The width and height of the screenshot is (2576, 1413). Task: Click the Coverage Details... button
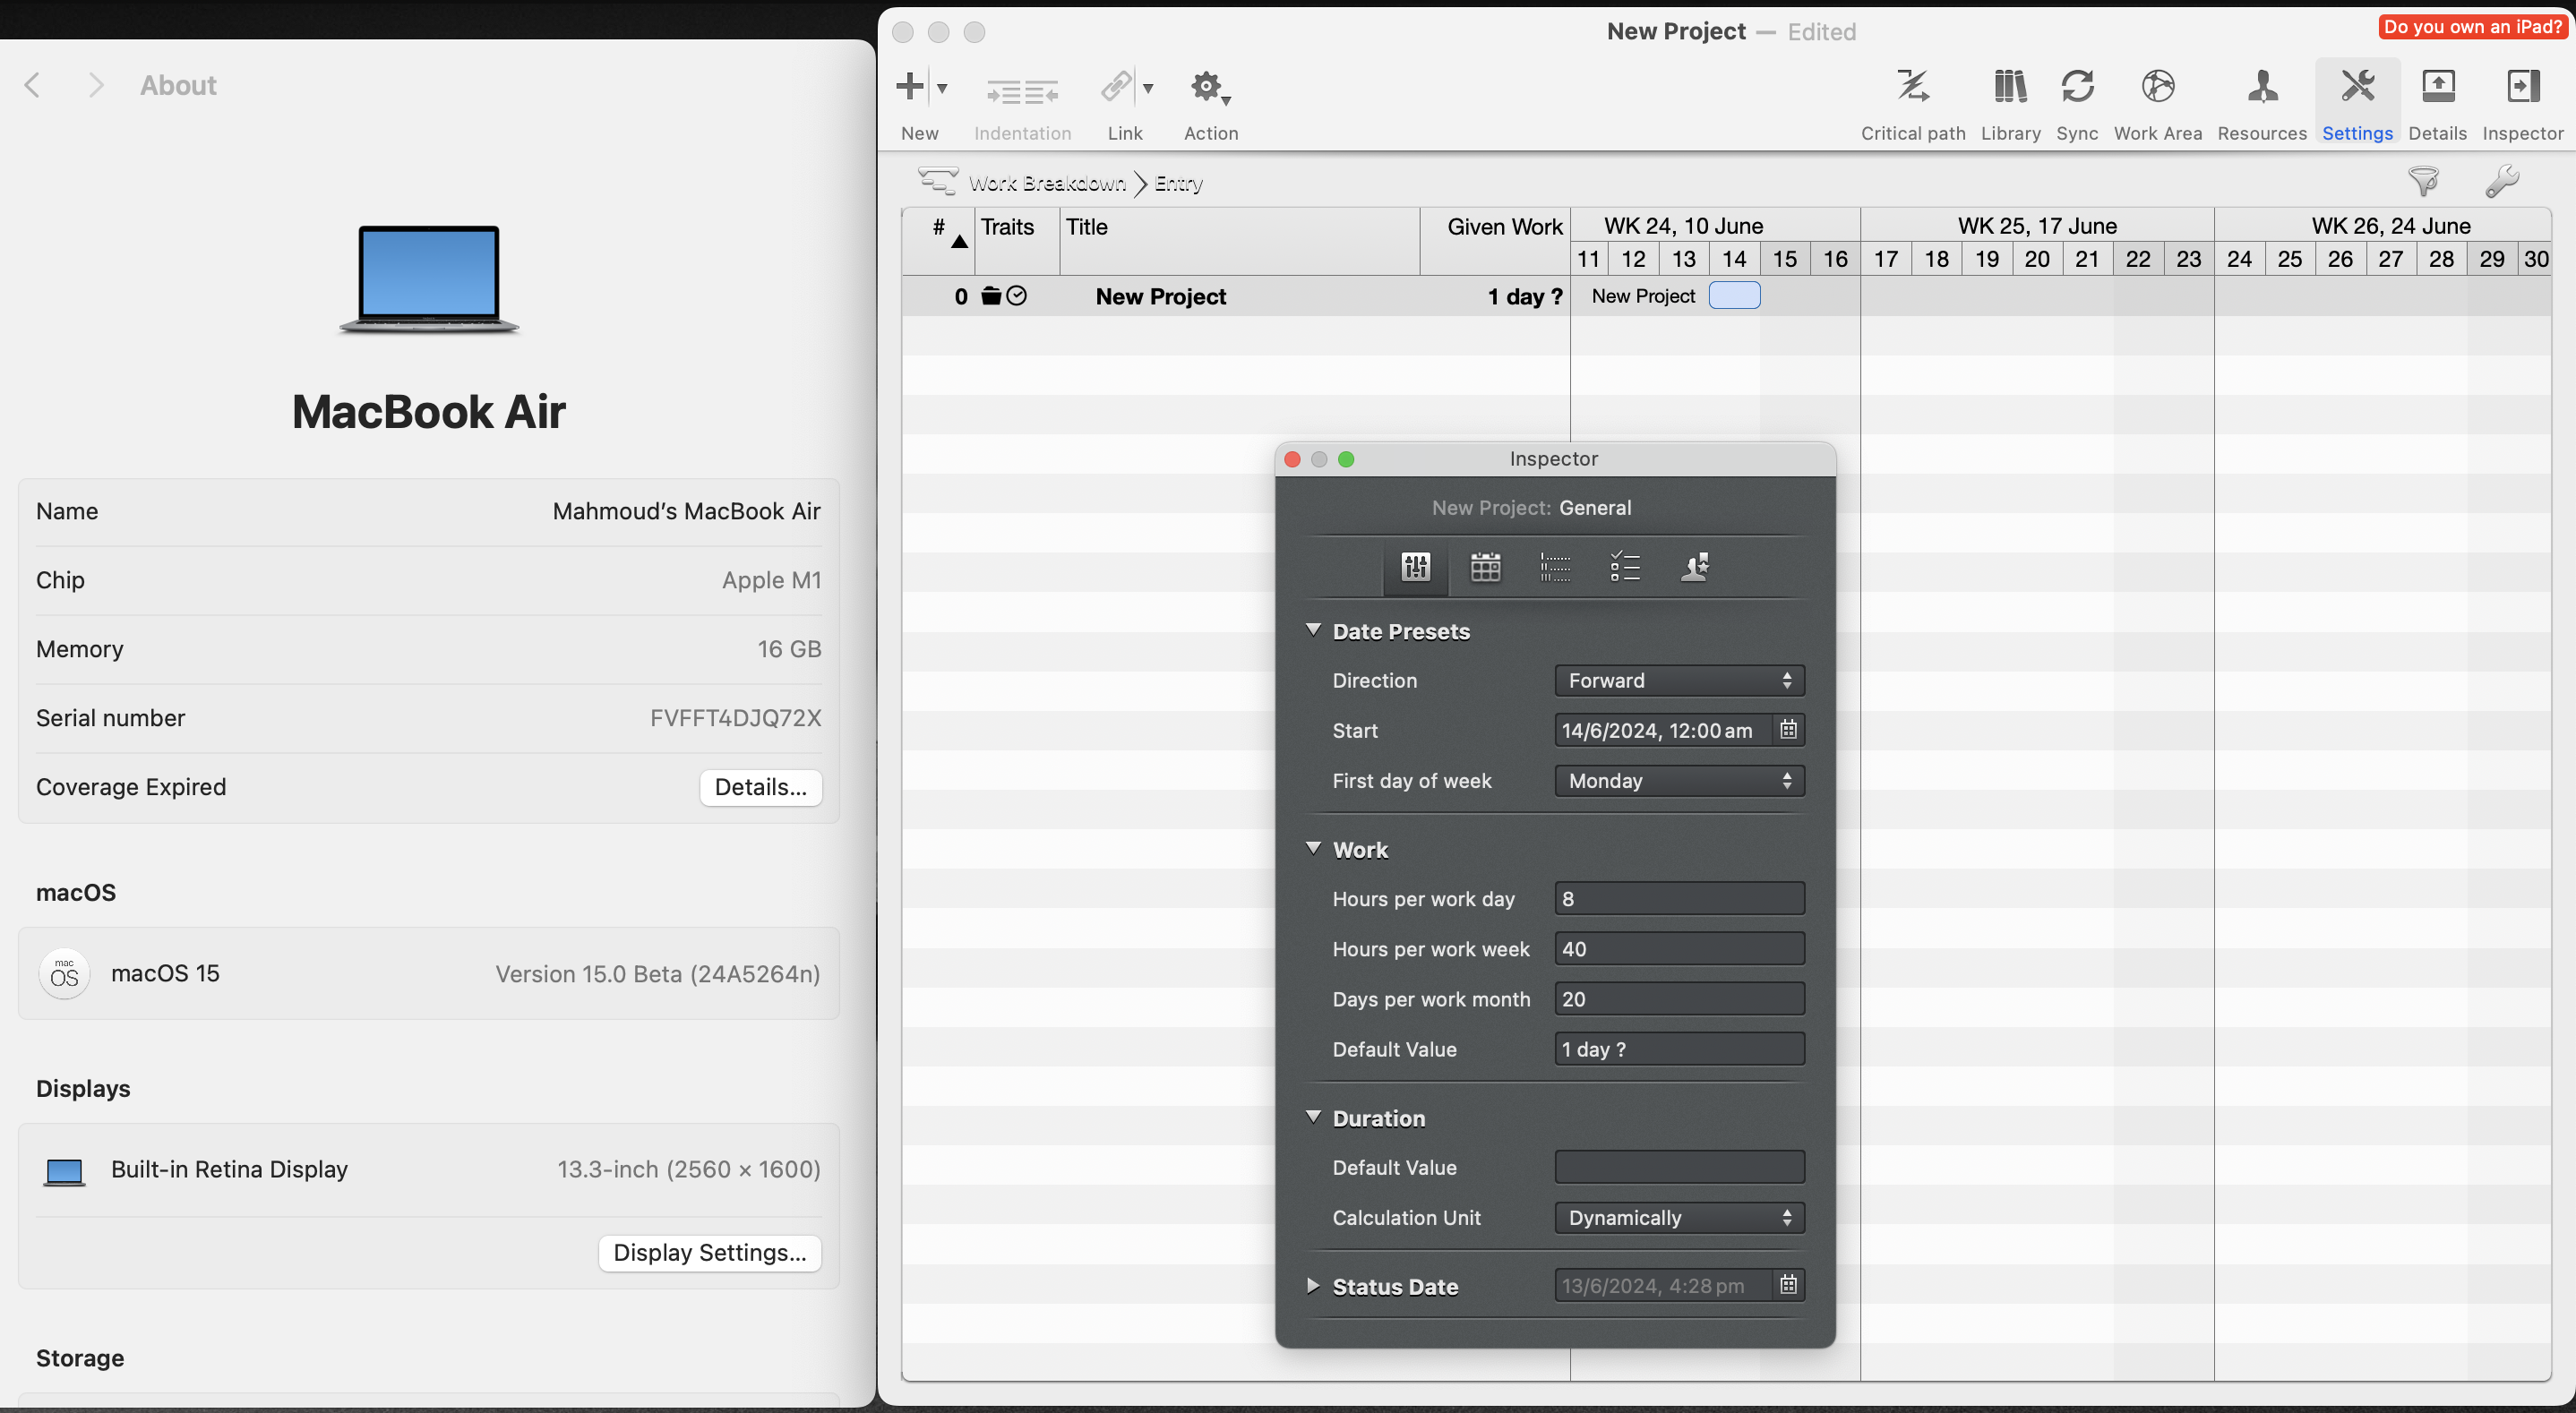point(760,787)
